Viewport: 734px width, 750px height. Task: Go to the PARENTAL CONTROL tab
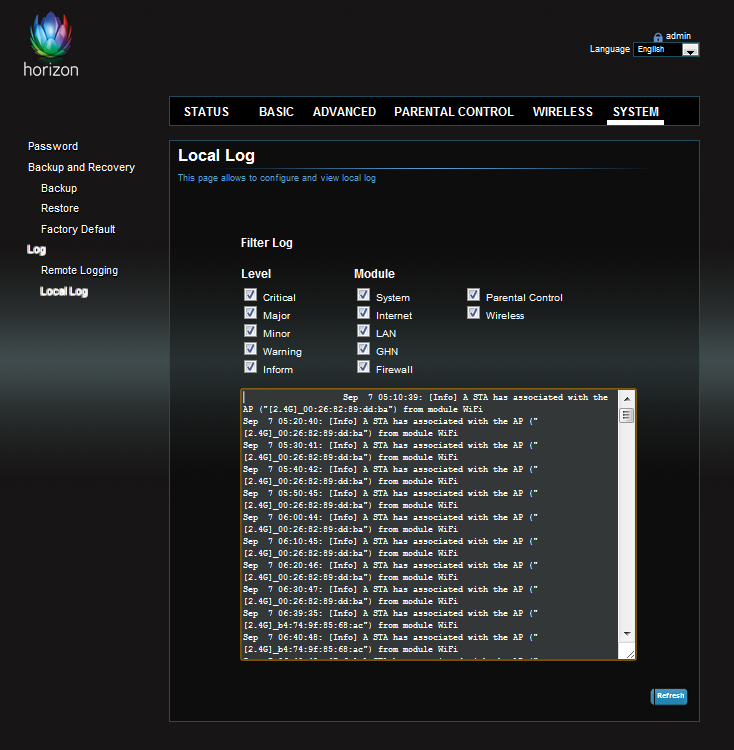[453, 112]
